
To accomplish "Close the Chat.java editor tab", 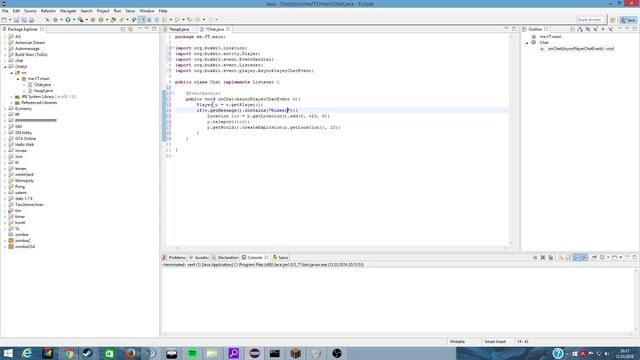I will [x=228, y=29].
